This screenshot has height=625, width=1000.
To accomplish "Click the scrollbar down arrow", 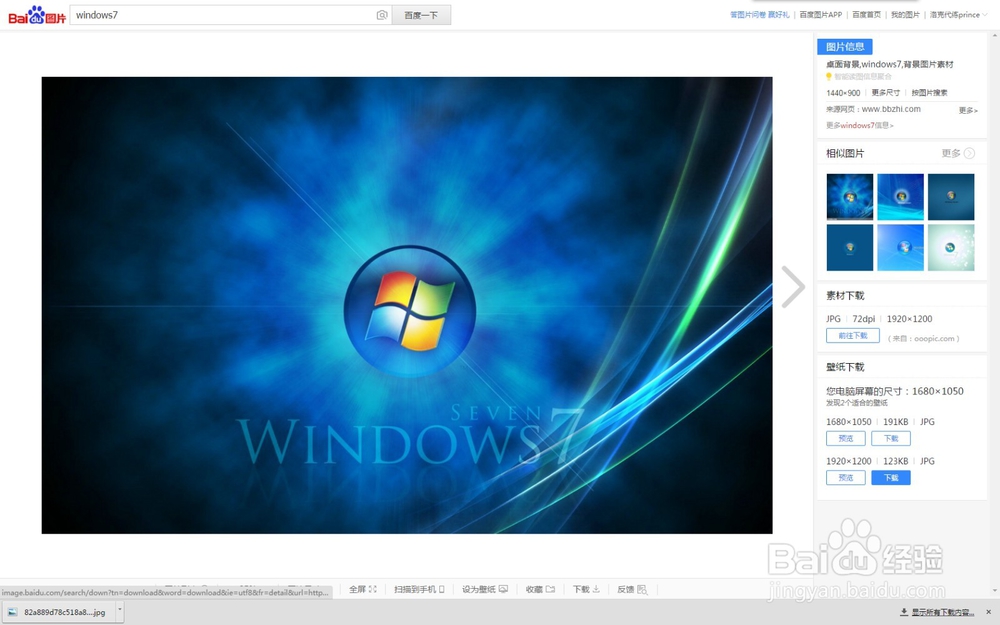I will click(x=995, y=591).
